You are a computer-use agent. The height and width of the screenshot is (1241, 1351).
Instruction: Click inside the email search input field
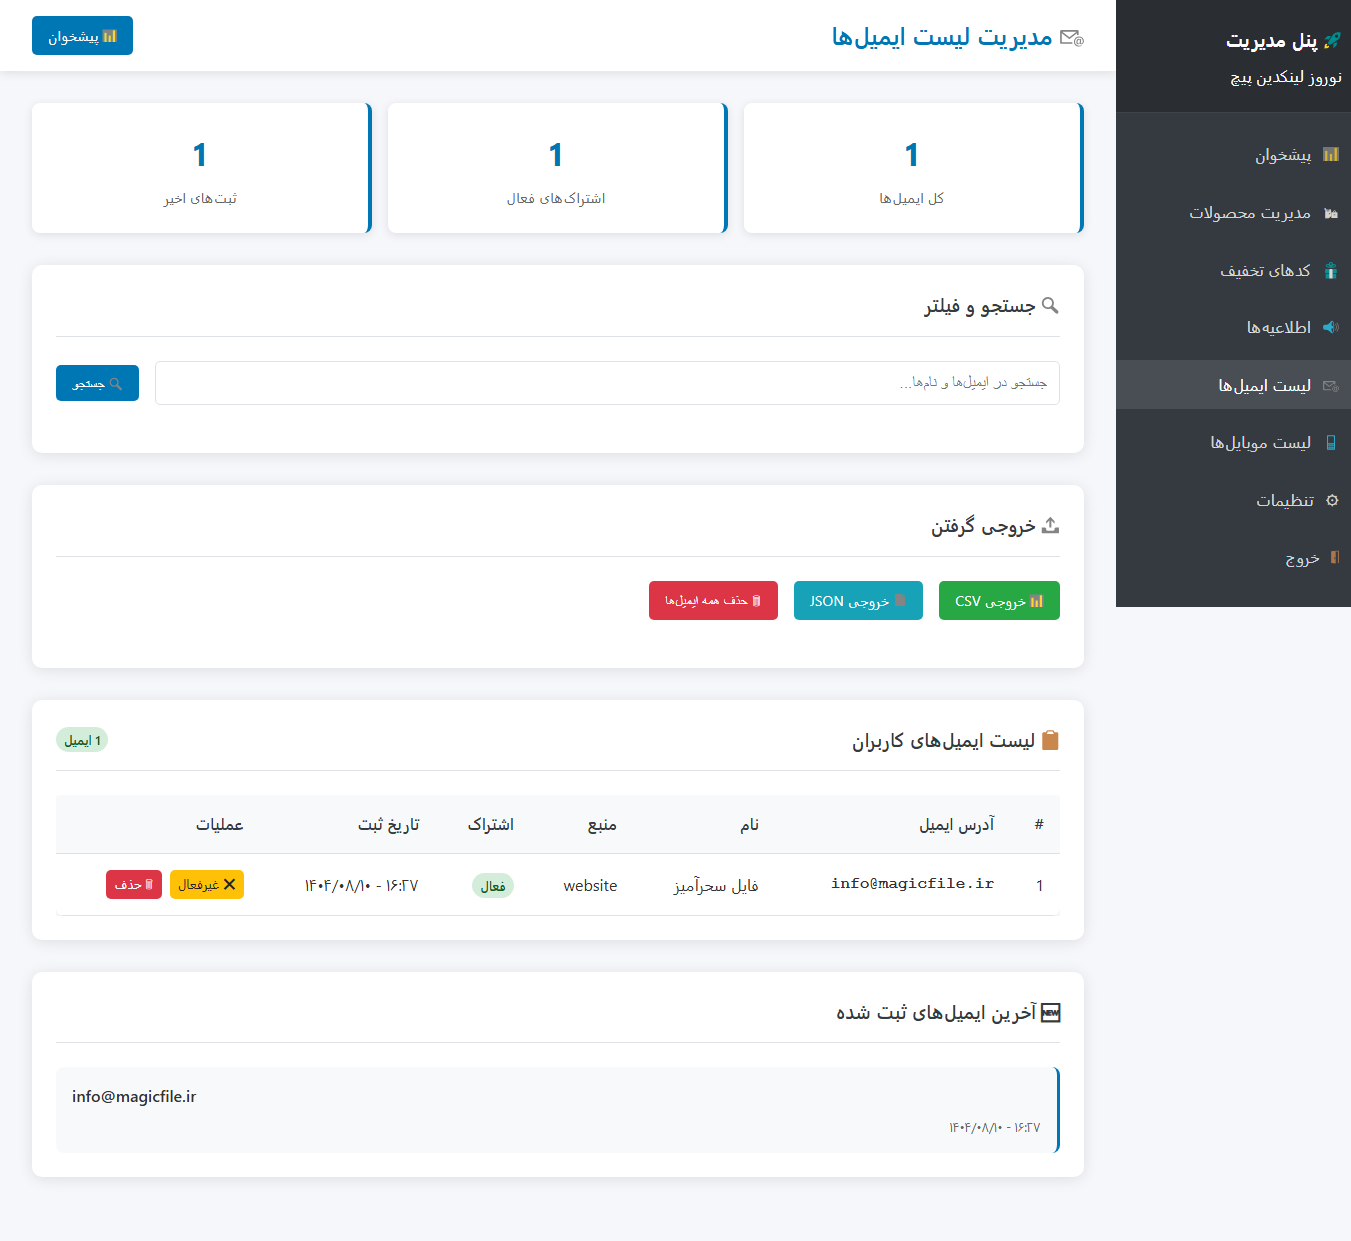607,383
